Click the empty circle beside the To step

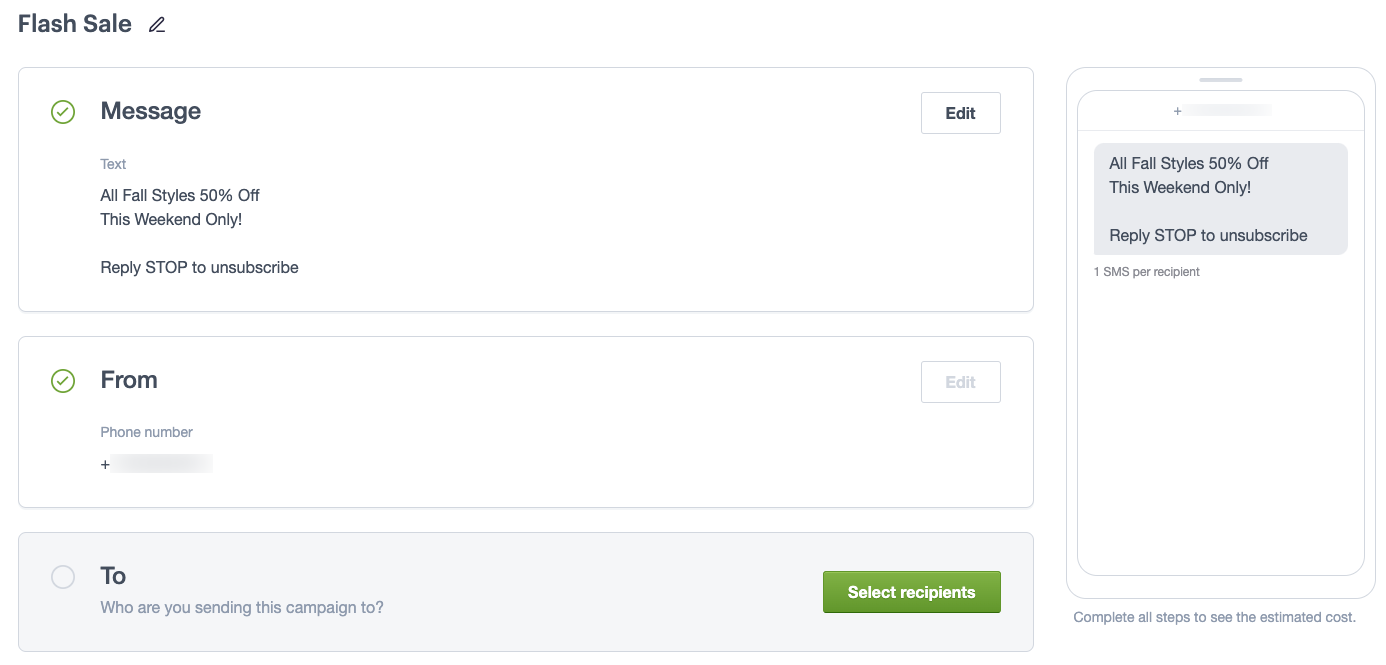(x=63, y=577)
